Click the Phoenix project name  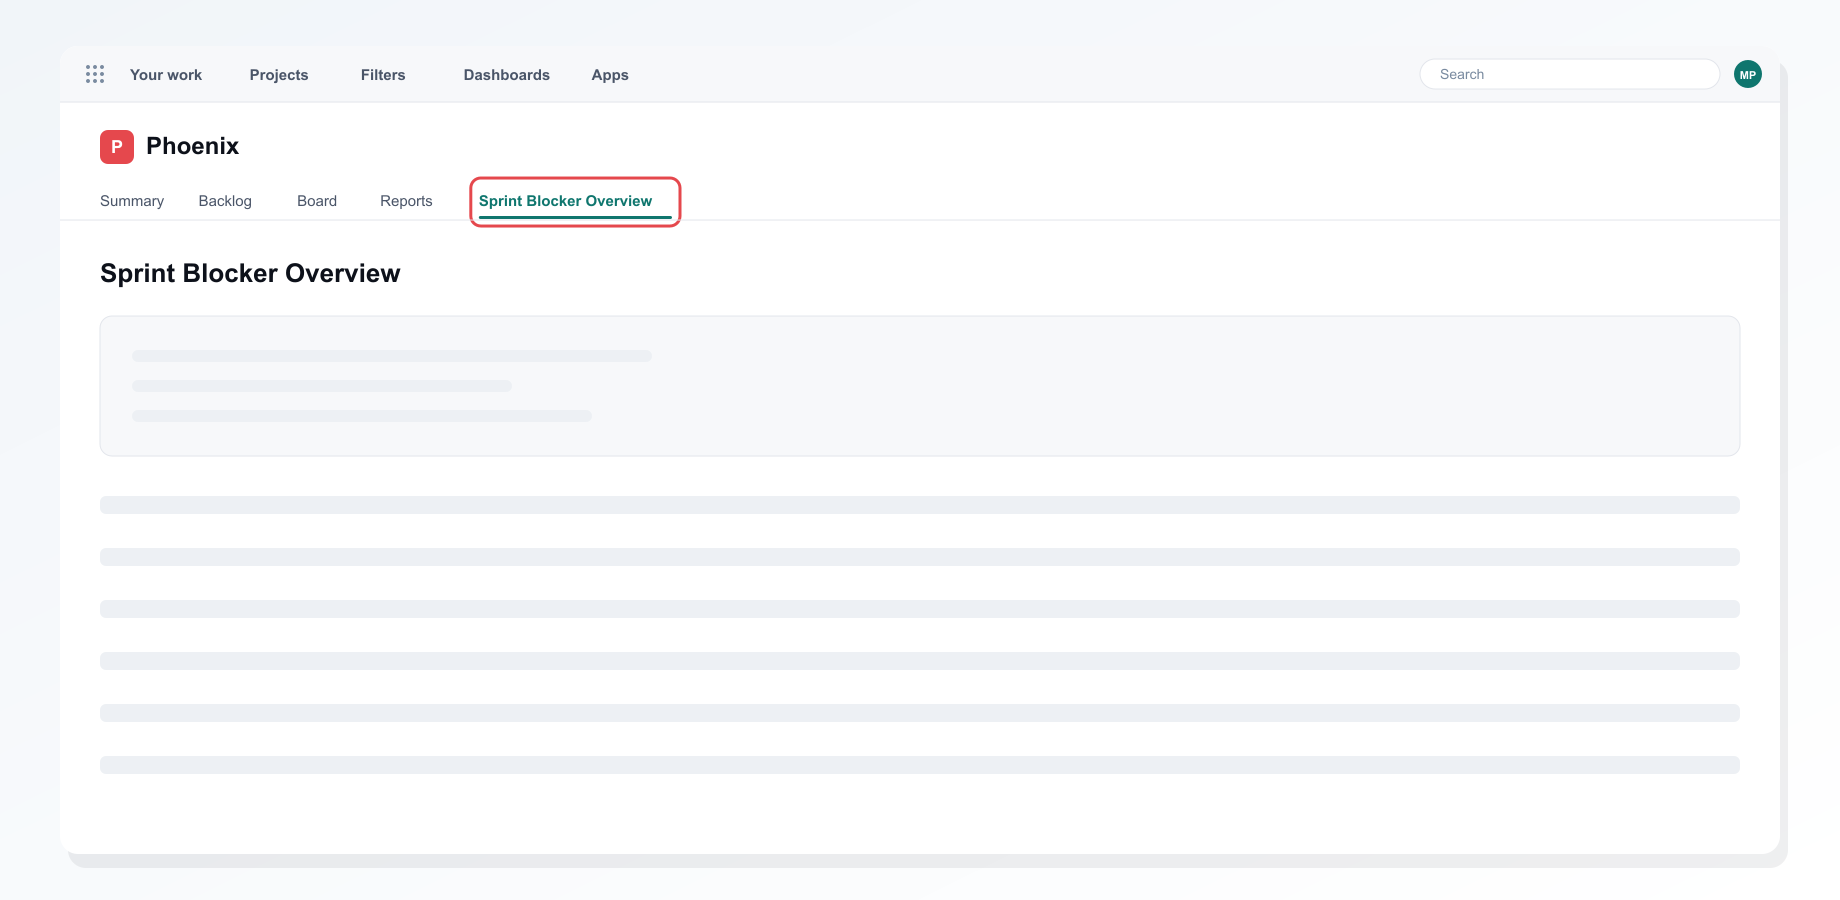tap(193, 146)
